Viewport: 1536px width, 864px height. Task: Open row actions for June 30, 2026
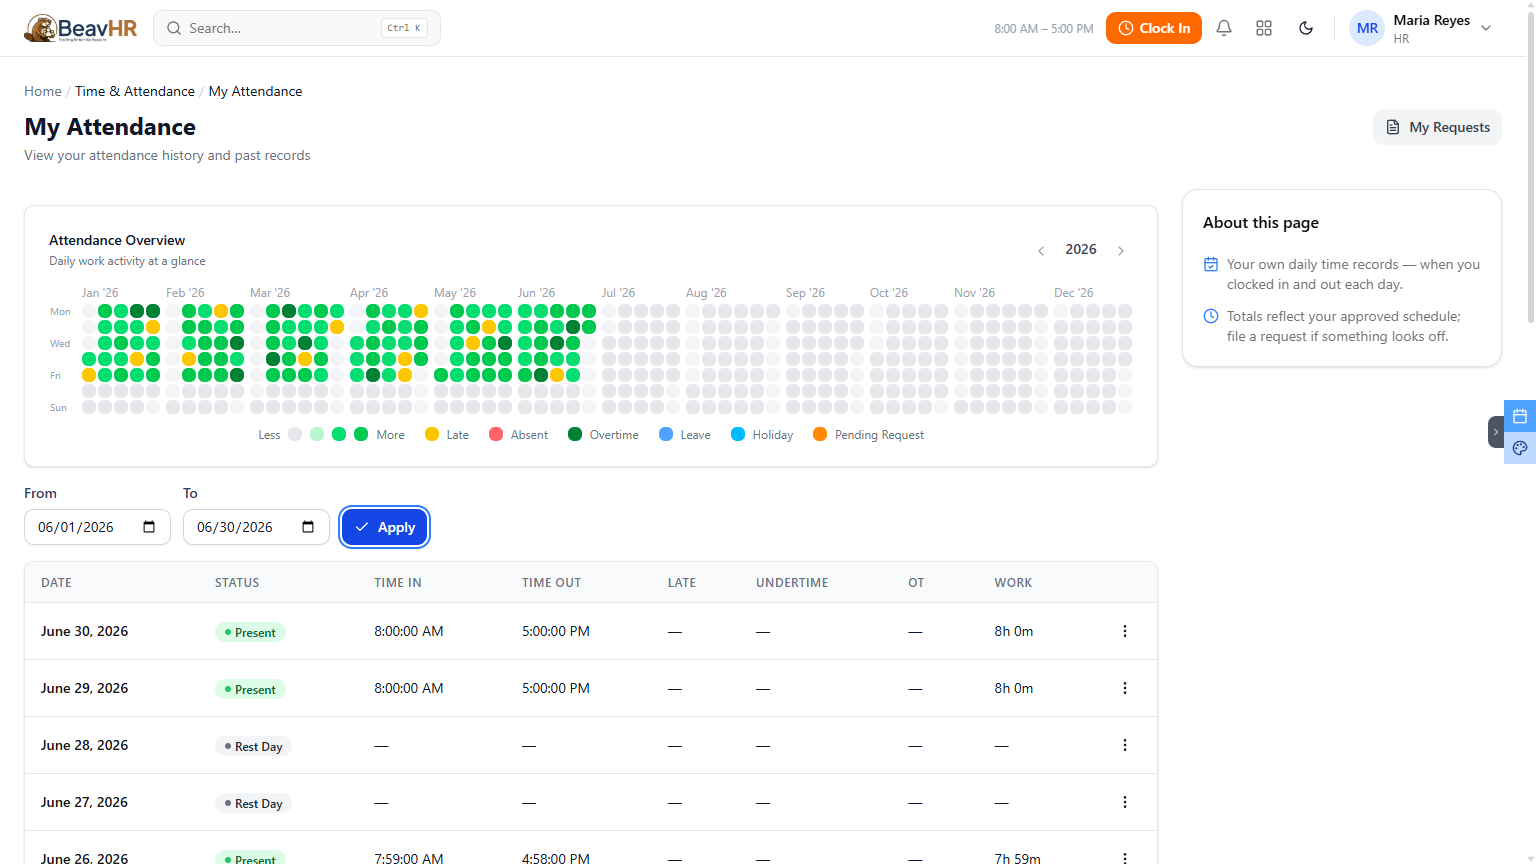point(1125,631)
